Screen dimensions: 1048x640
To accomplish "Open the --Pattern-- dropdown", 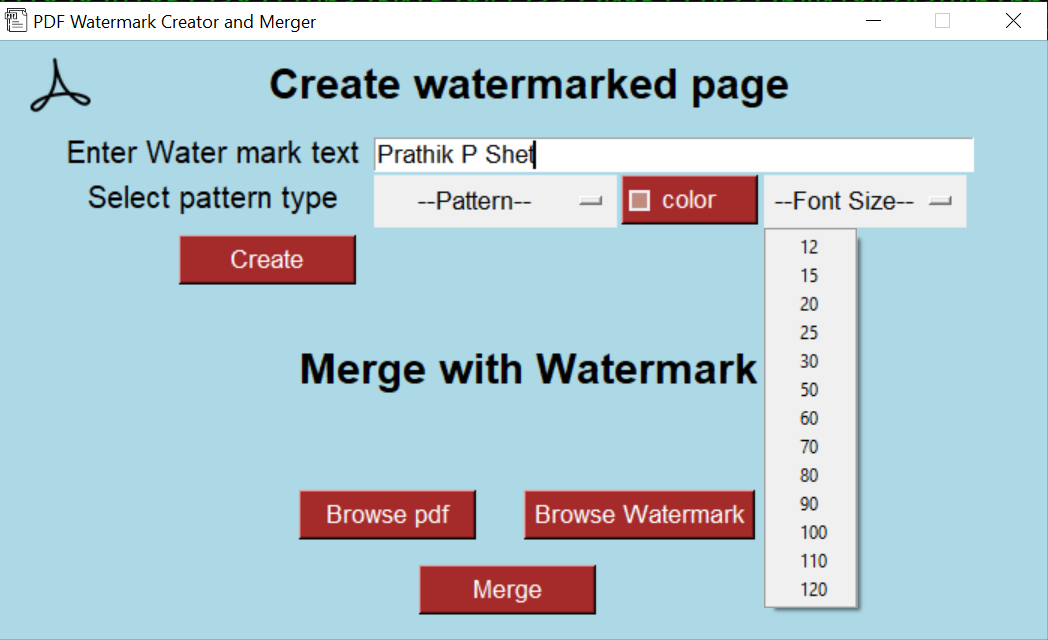I will point(494,200).
